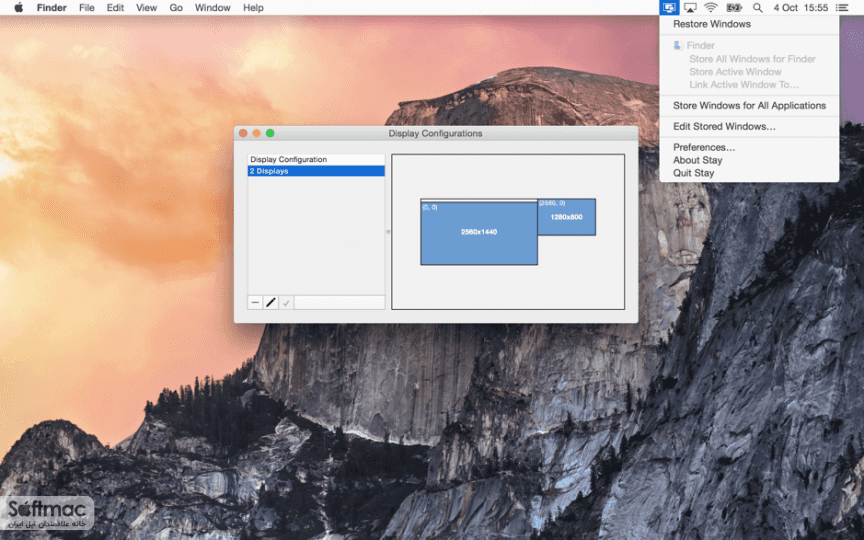Open the Help menu

click(x=253, y=8)
